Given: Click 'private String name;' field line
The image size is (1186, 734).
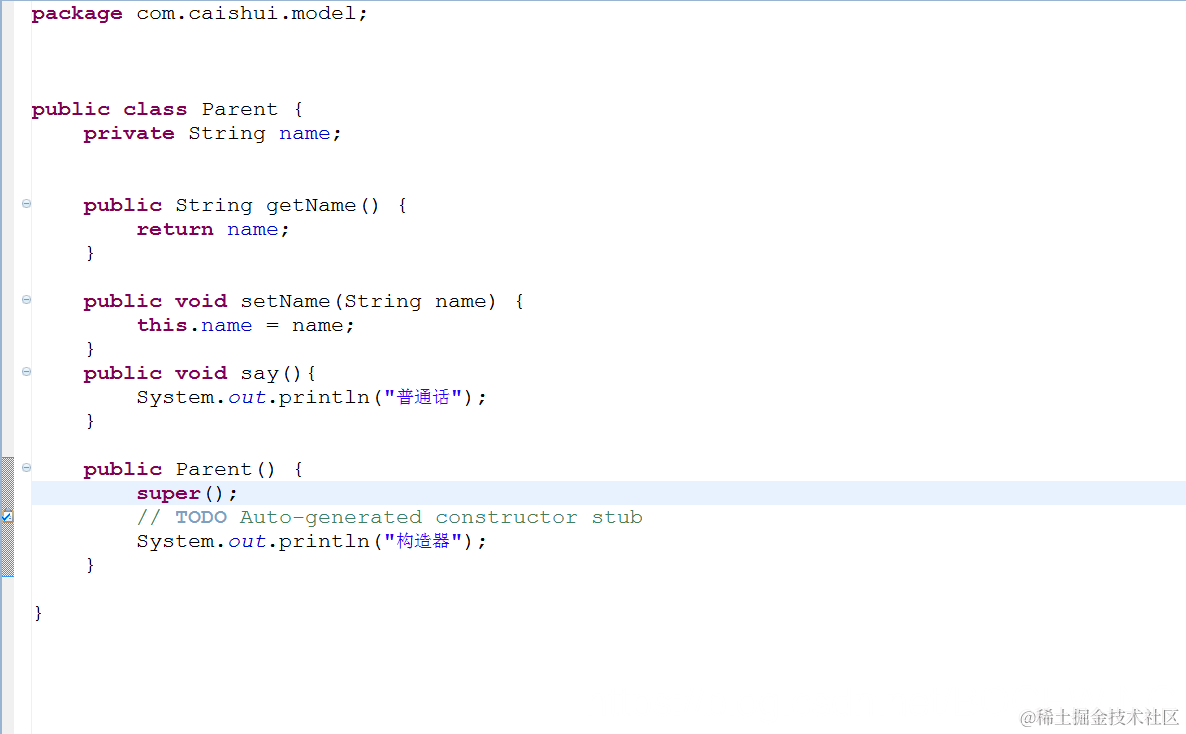Looking at the screenshot, I should coord(213,134).
